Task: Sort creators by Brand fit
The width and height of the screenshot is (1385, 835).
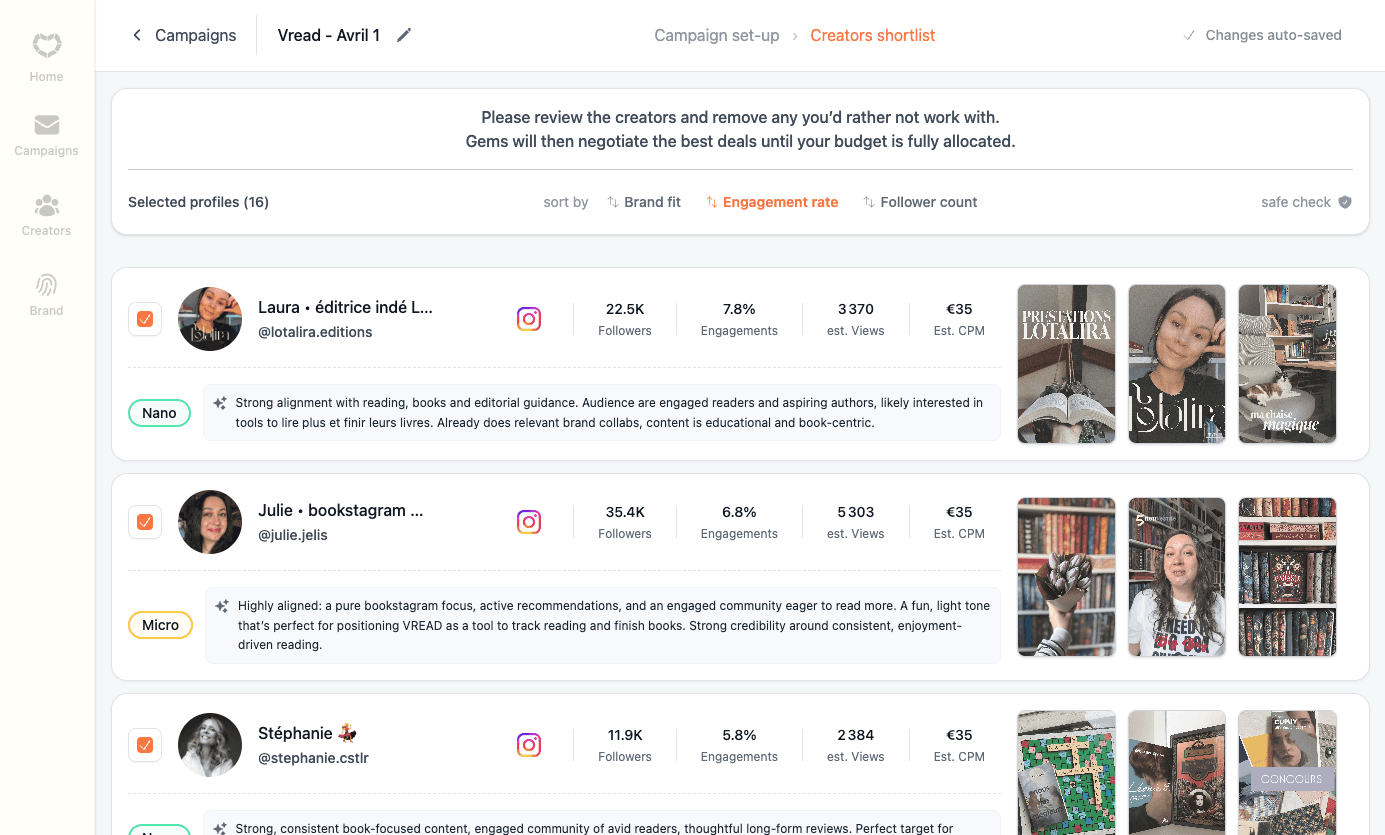Action: [644, 202]
